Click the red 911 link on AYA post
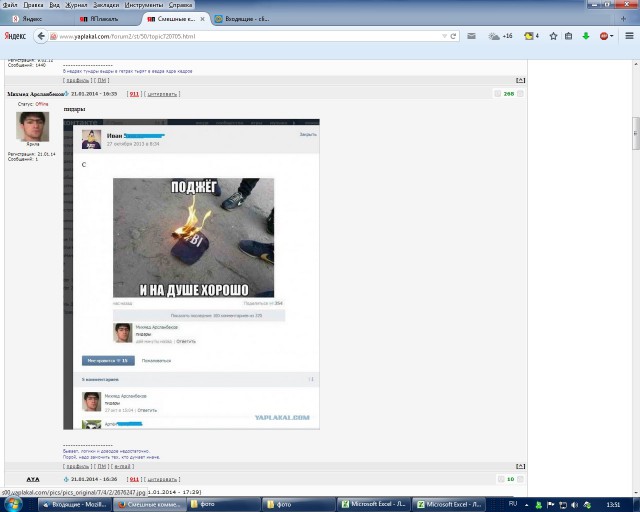This screenshot has width=640, height=512. point(134,479)
